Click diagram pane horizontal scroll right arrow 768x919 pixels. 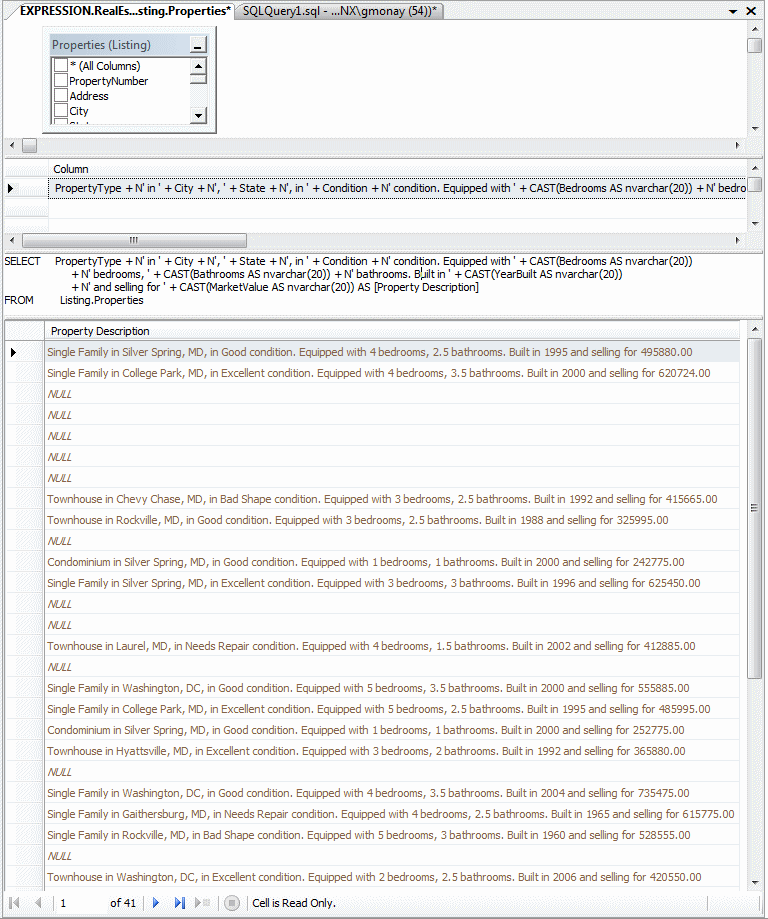coord(738,145)
